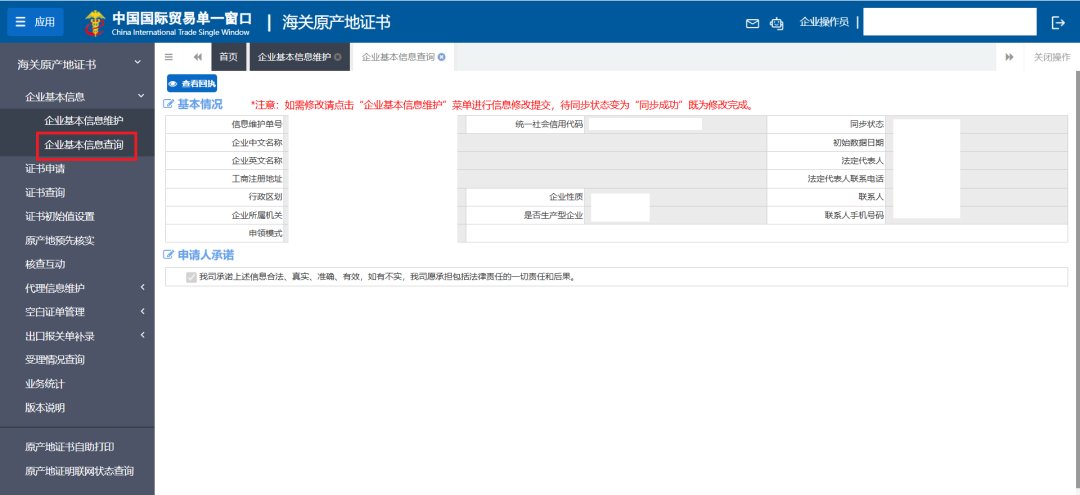Expand the 代理信息维护 sidebar group
1080x495 pixels.
(x=77, y=288)
